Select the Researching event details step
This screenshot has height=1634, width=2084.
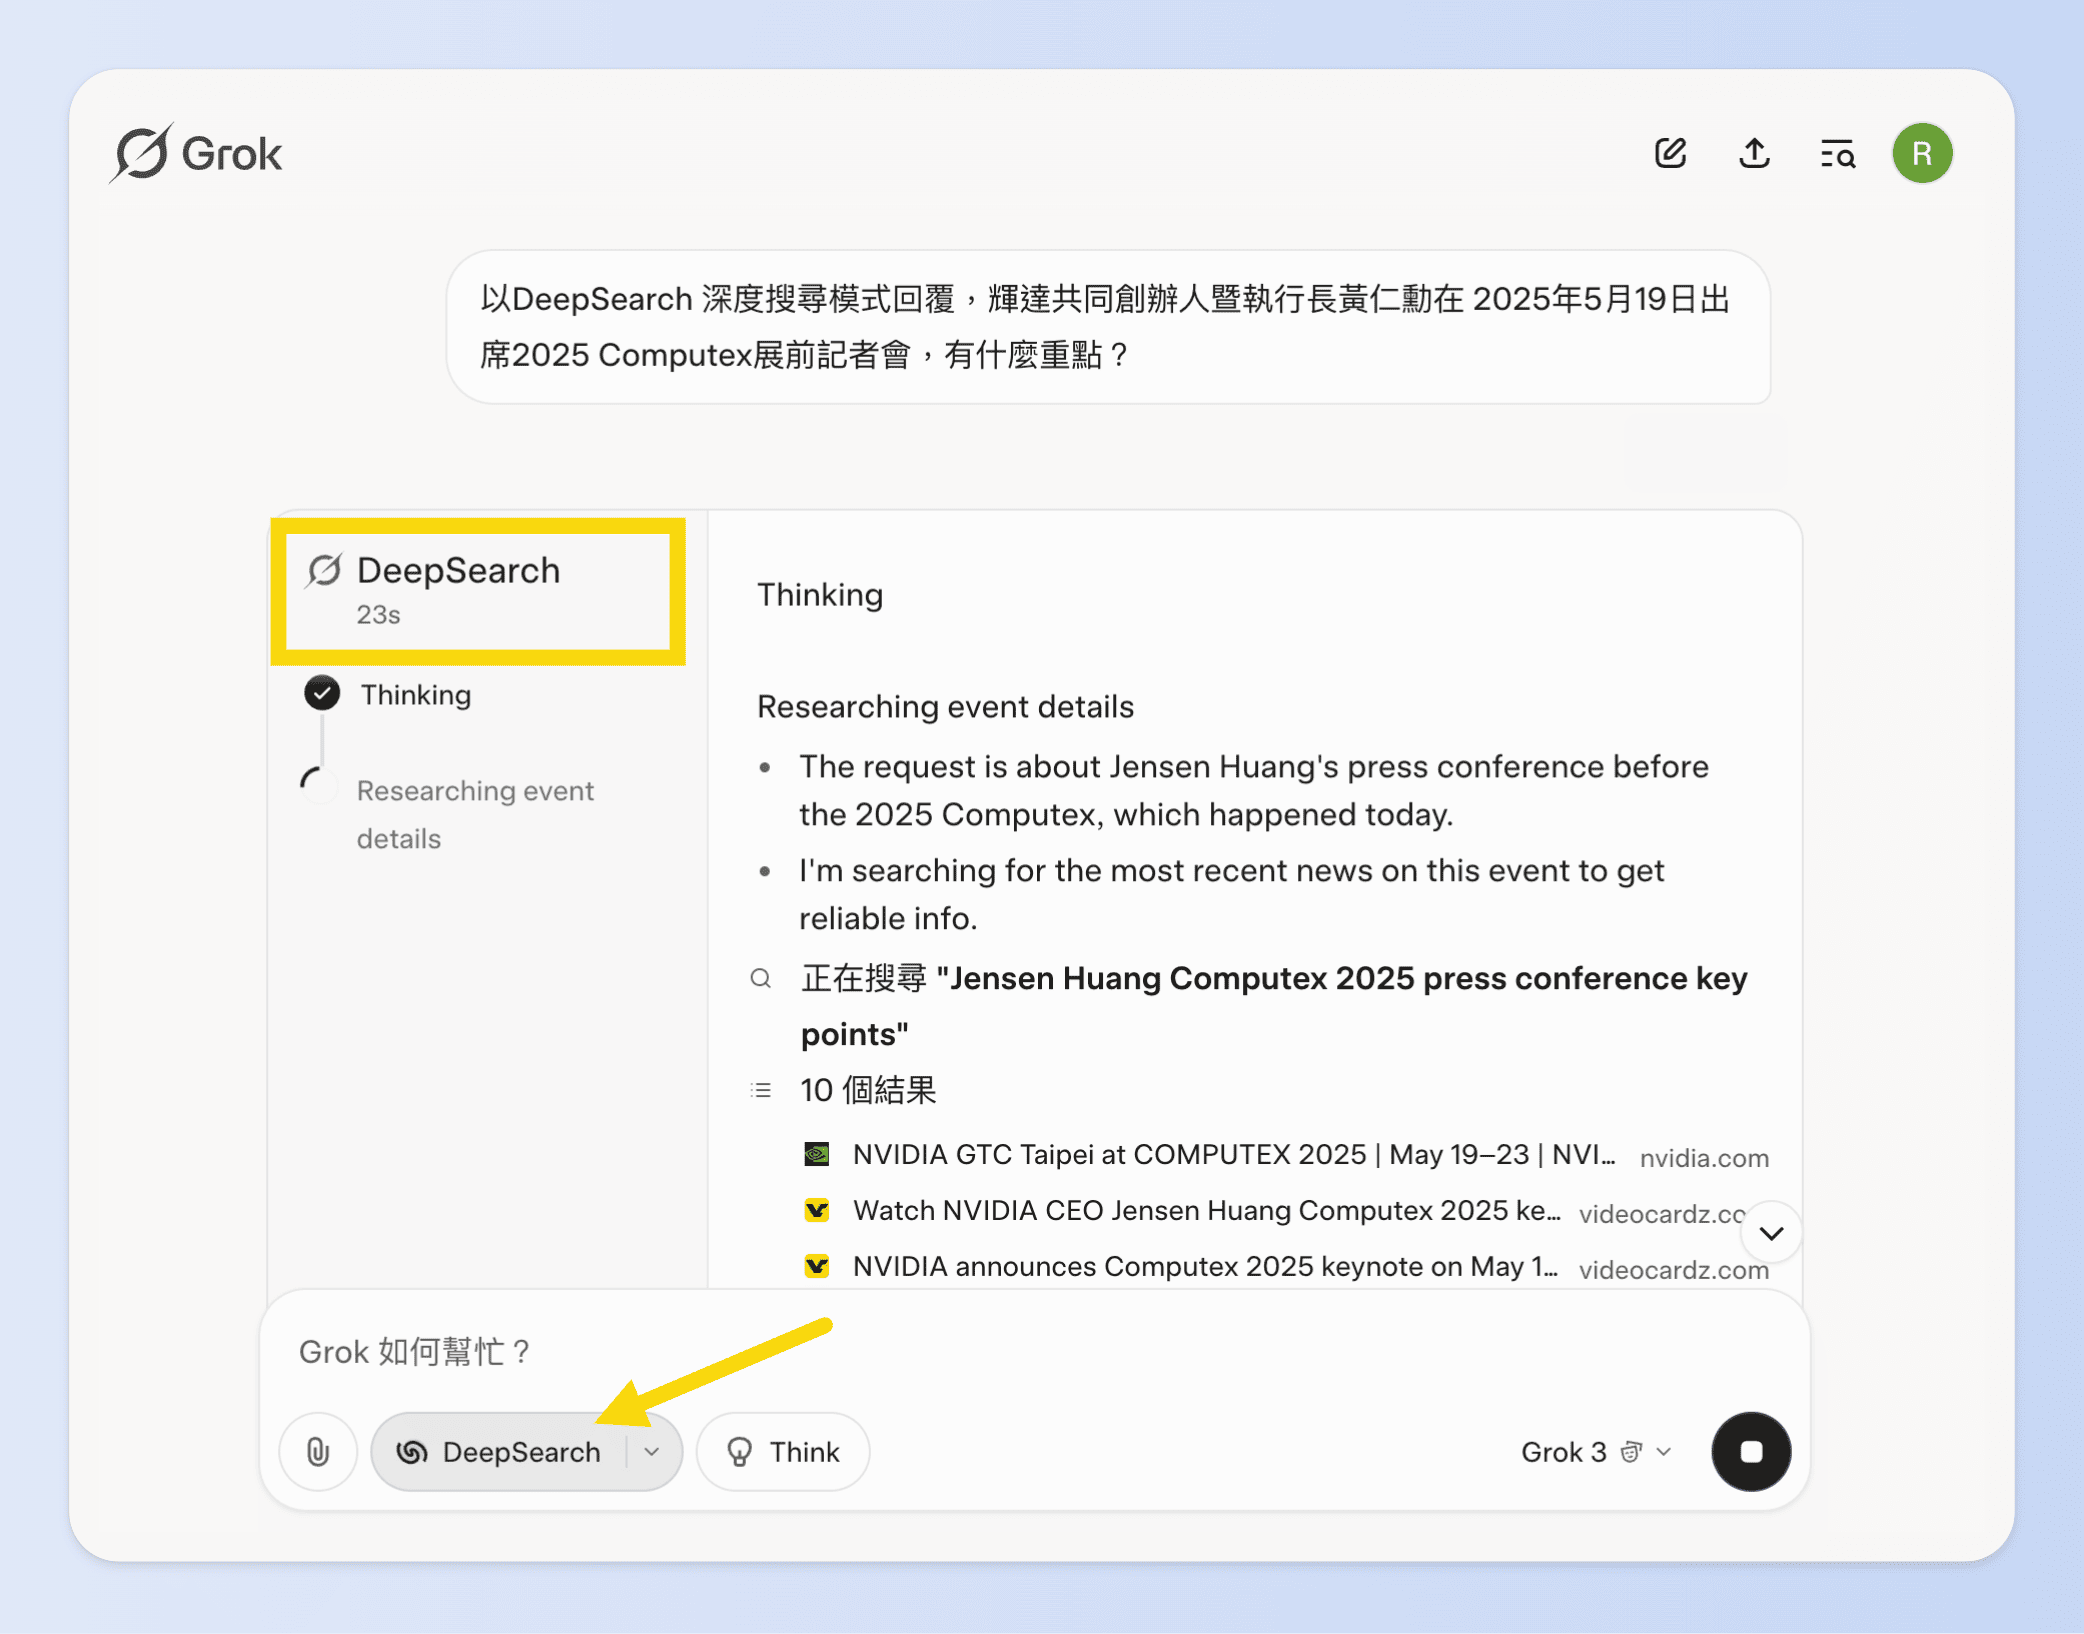click(476, 813)
